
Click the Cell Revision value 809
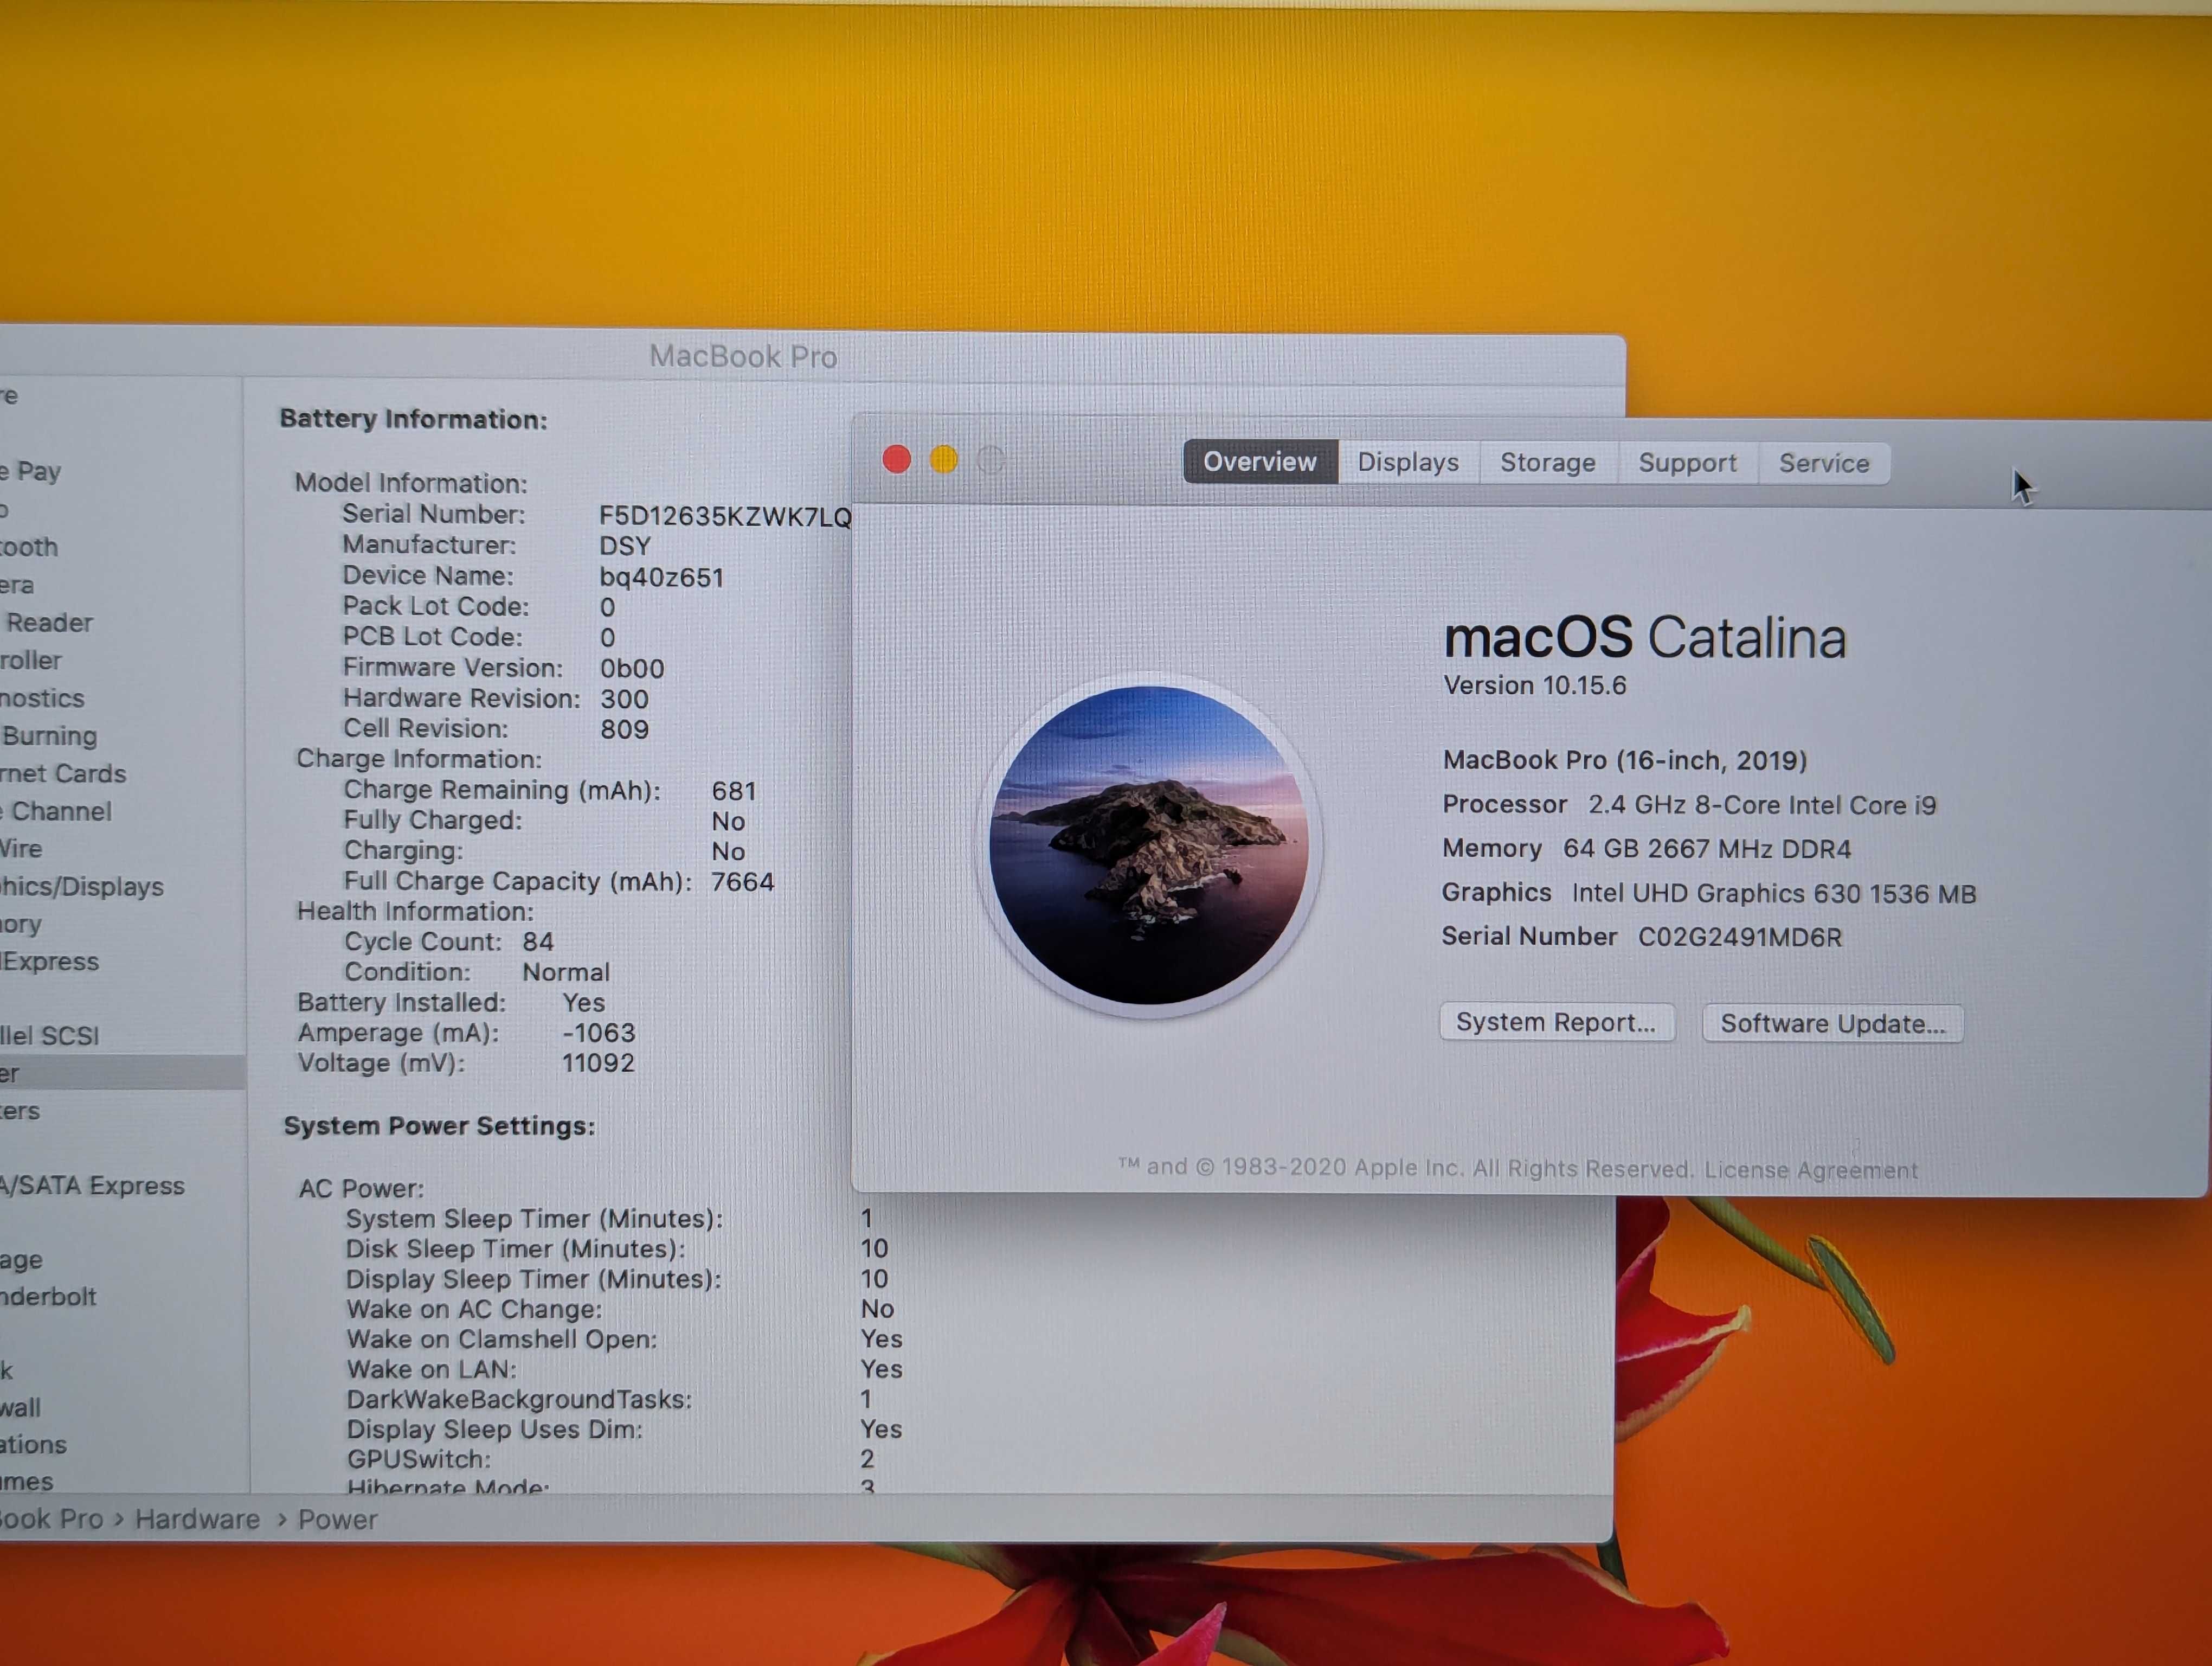pyautogui.click(x=624, y=729)
